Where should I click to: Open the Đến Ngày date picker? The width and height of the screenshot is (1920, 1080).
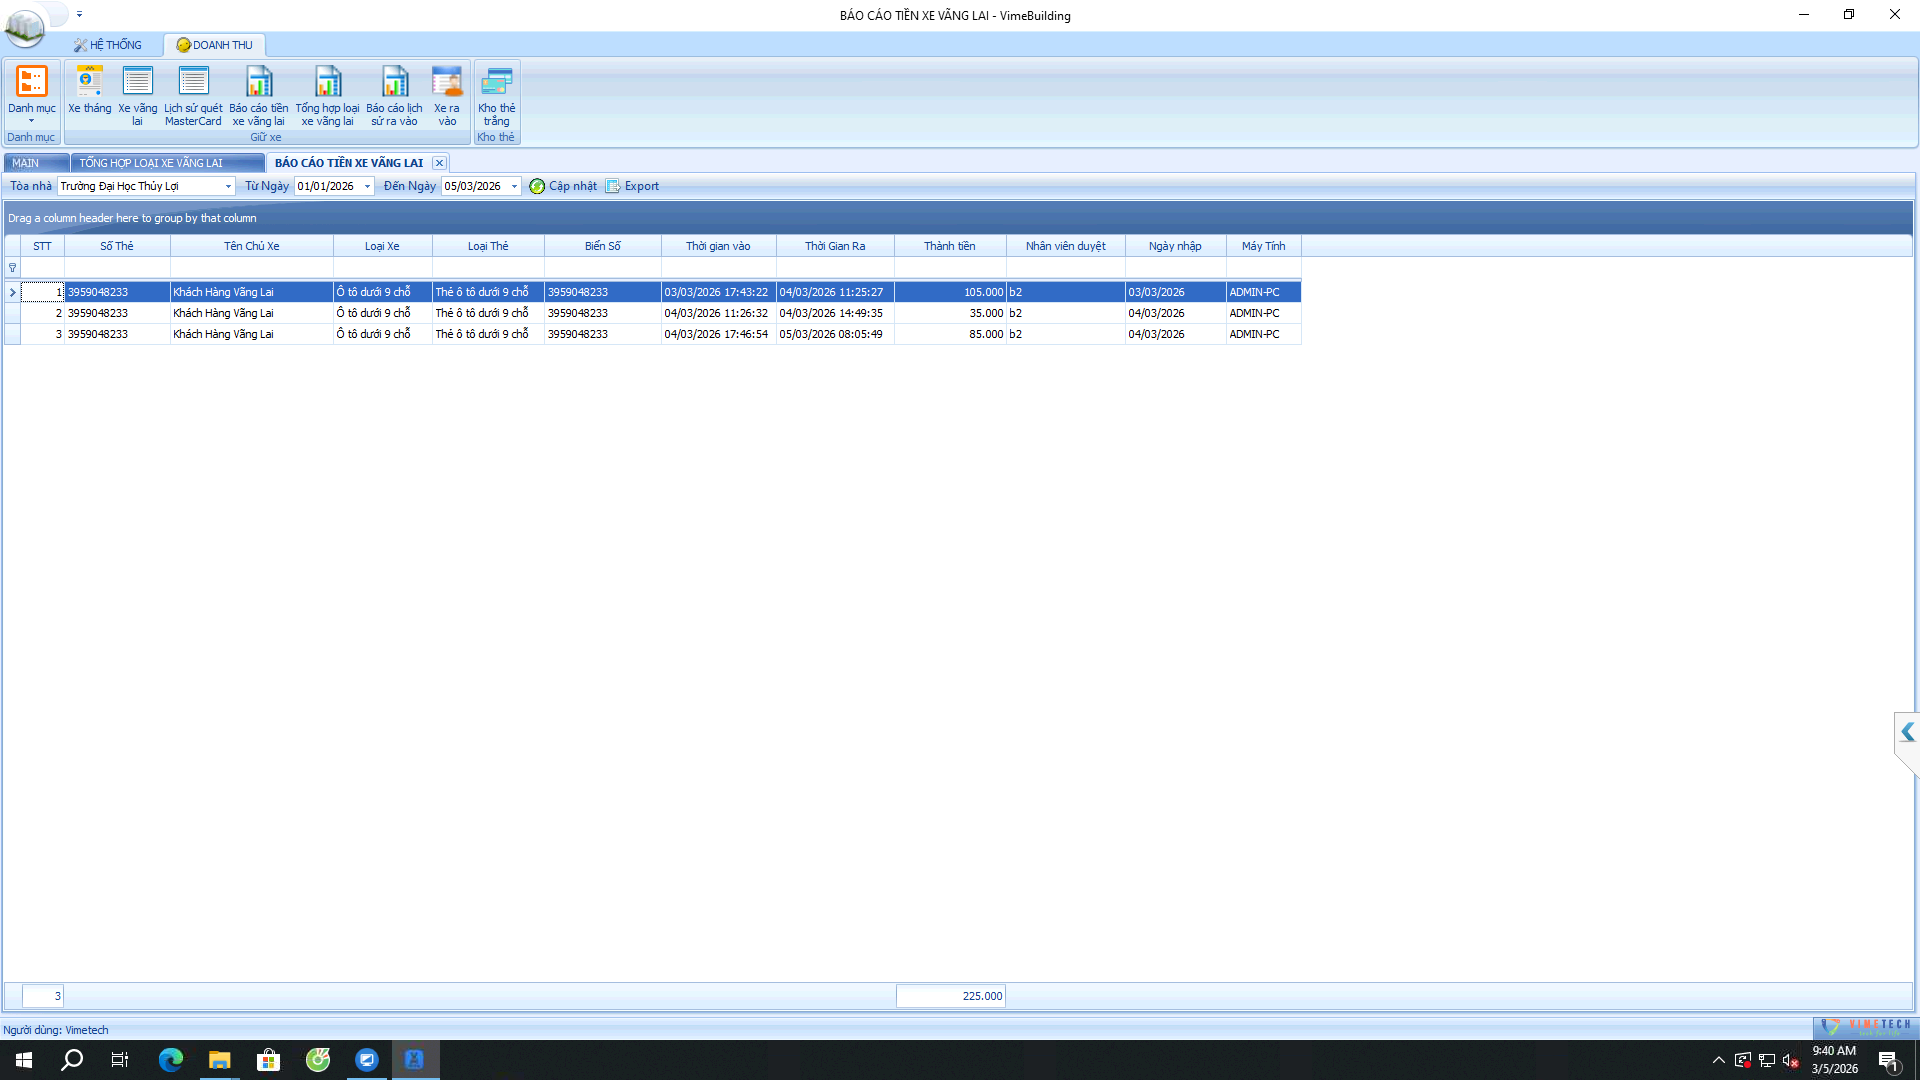pyautogui.click(x=514, y=186)
